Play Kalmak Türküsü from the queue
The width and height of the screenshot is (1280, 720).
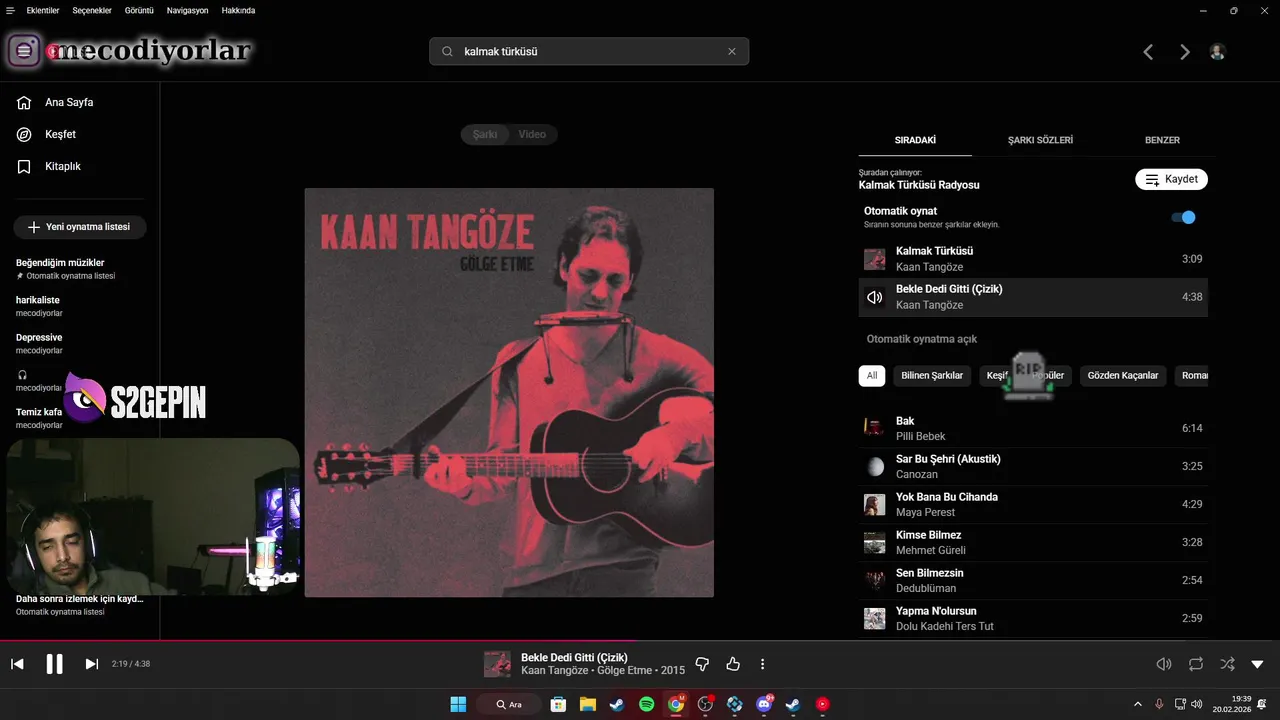[1033, 259]
